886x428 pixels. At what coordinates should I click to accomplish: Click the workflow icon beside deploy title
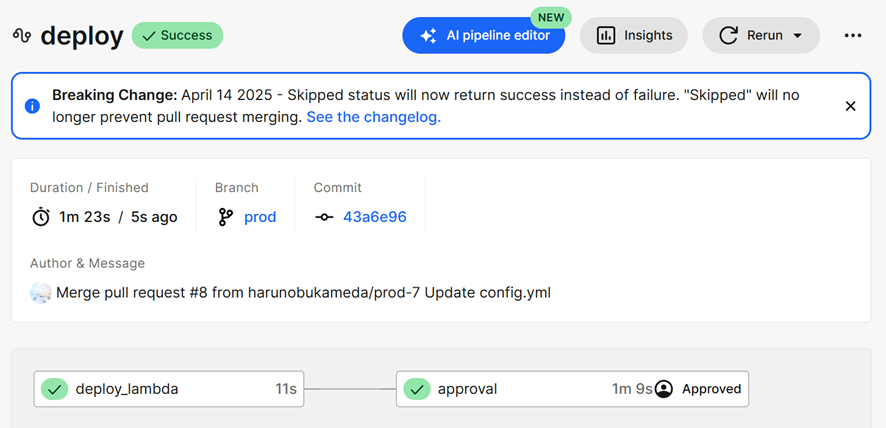pyautogui.click(x=22, y=36)
